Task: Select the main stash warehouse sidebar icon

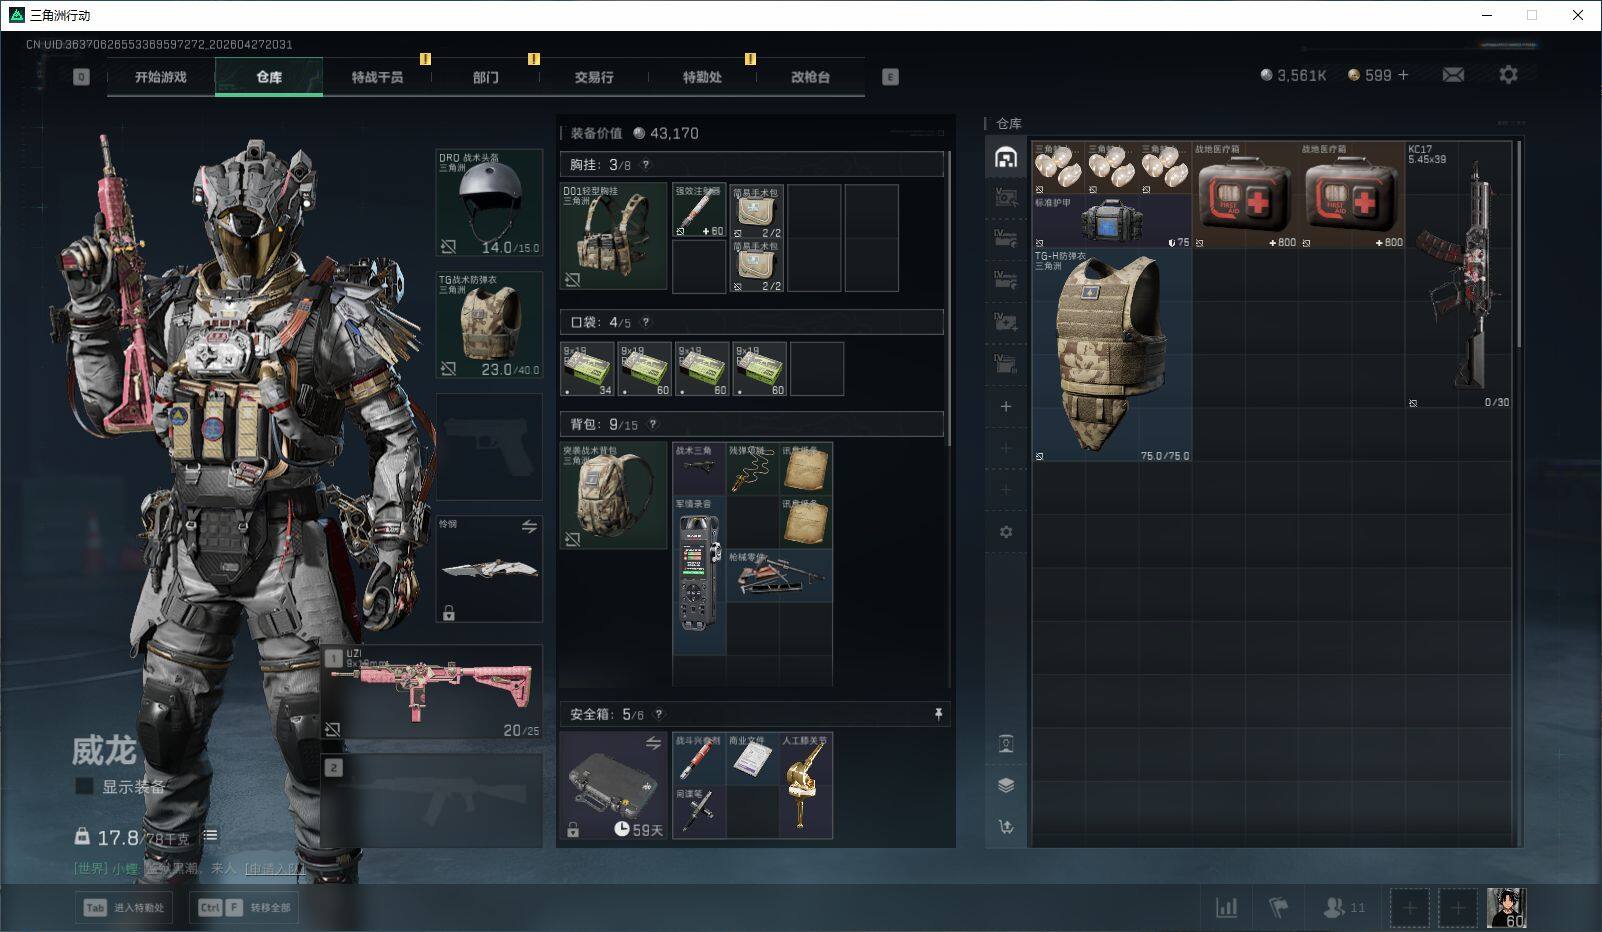Action: 1006,157
